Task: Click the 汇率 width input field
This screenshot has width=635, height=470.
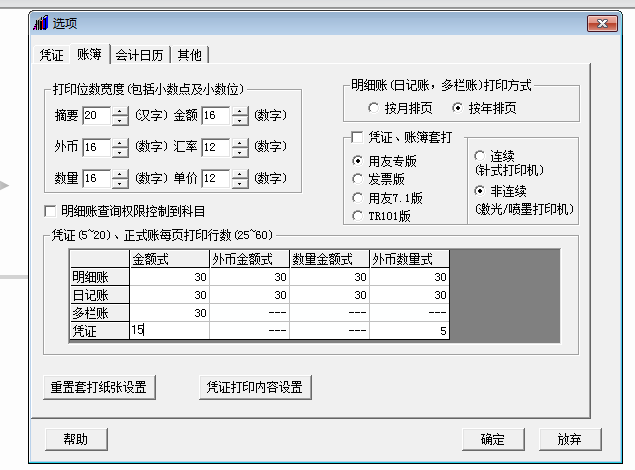Action: point(216,147)
